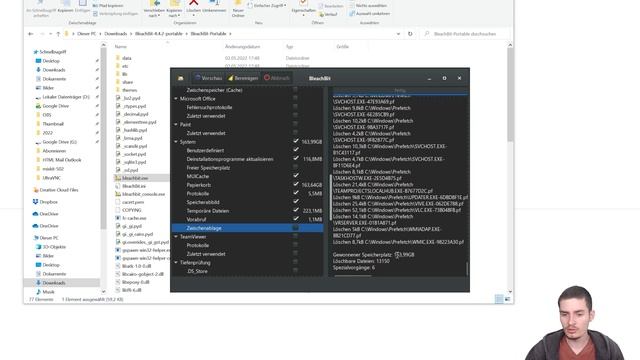This screenshot has width=640, height=360.
Task: Click Neuer Ordner in the Explorer ribbon
Action: (x=238, y=9)
